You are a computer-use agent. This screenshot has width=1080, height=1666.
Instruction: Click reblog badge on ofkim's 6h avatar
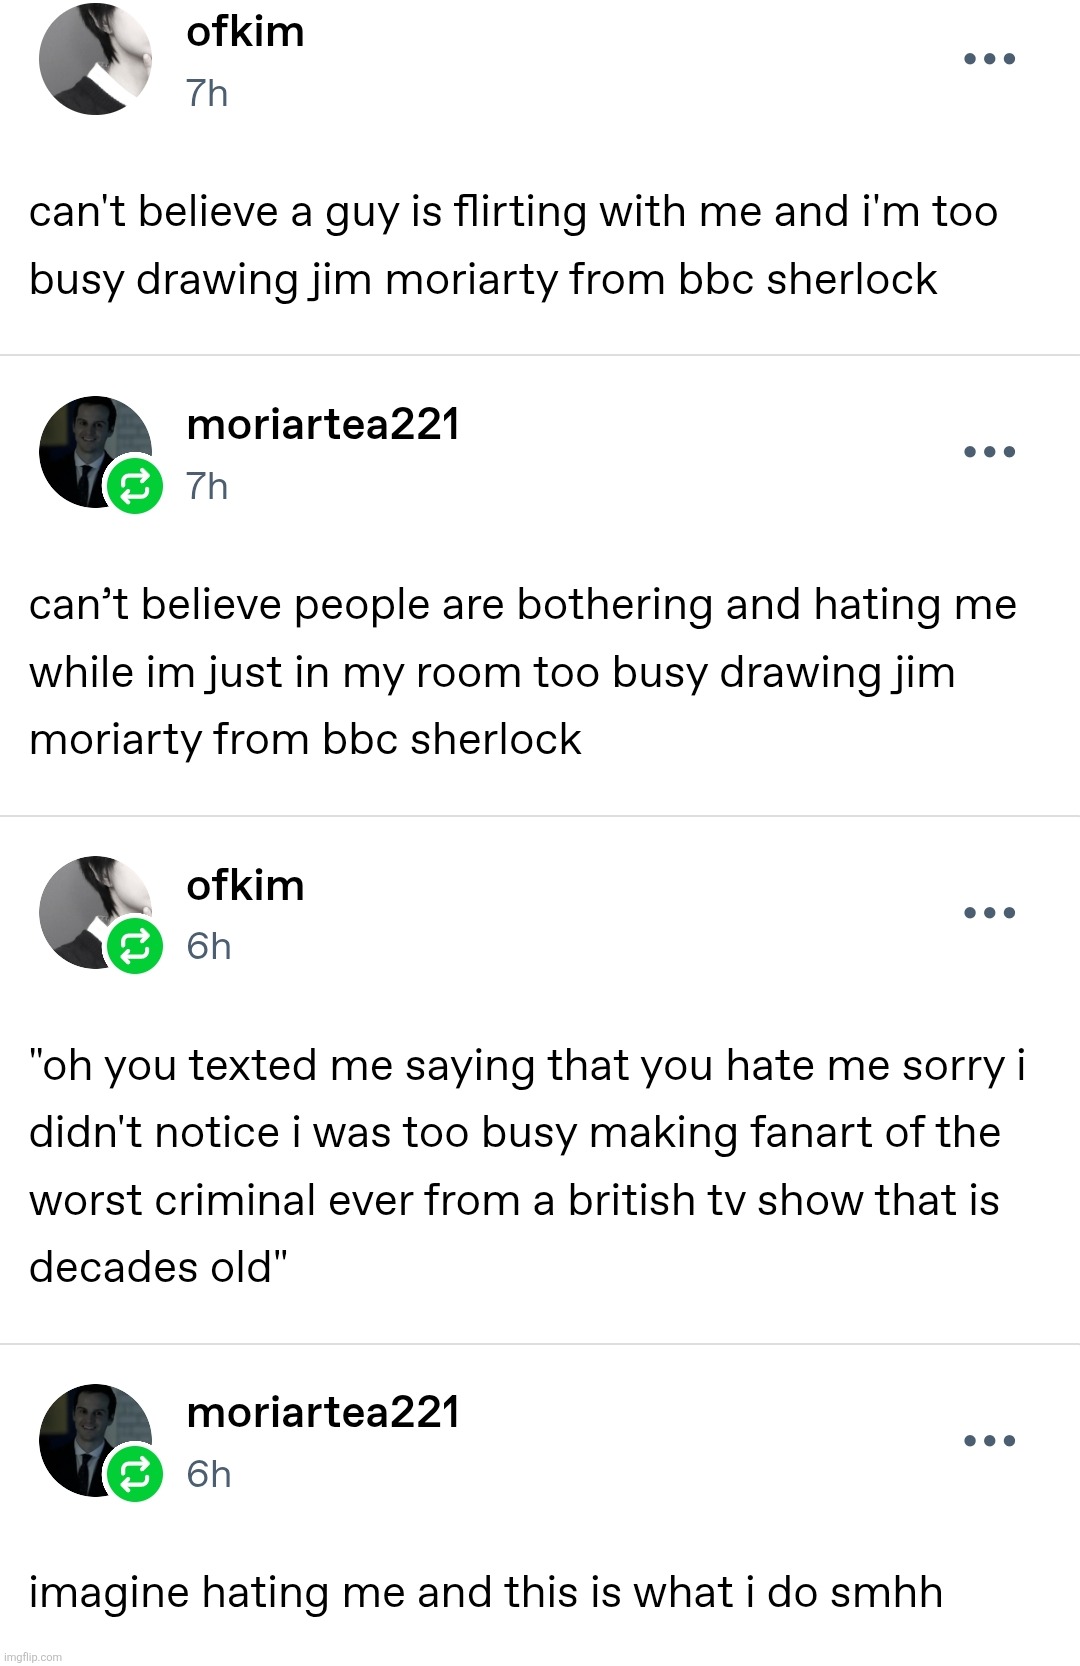tap(135, 946)
